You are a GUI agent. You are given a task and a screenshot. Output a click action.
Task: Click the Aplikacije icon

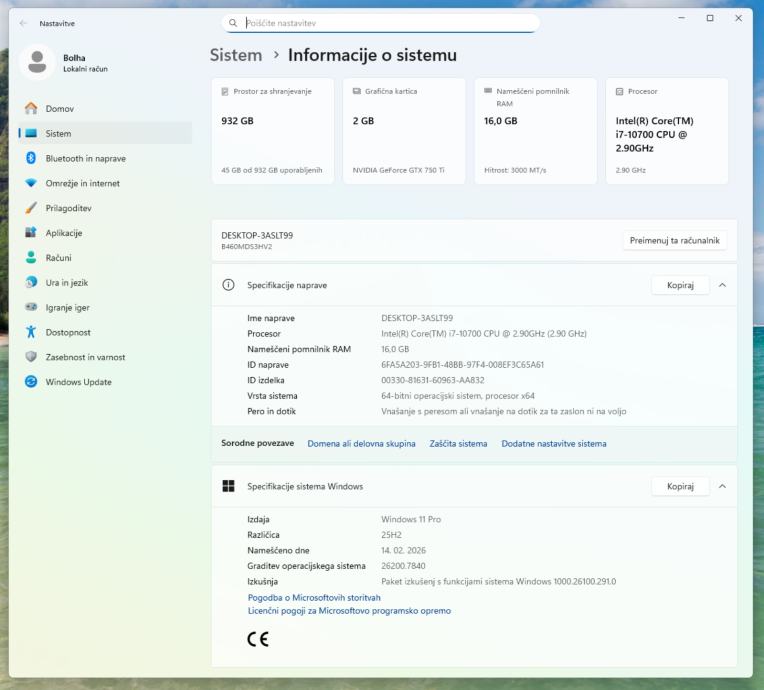[x=31, y=232]
